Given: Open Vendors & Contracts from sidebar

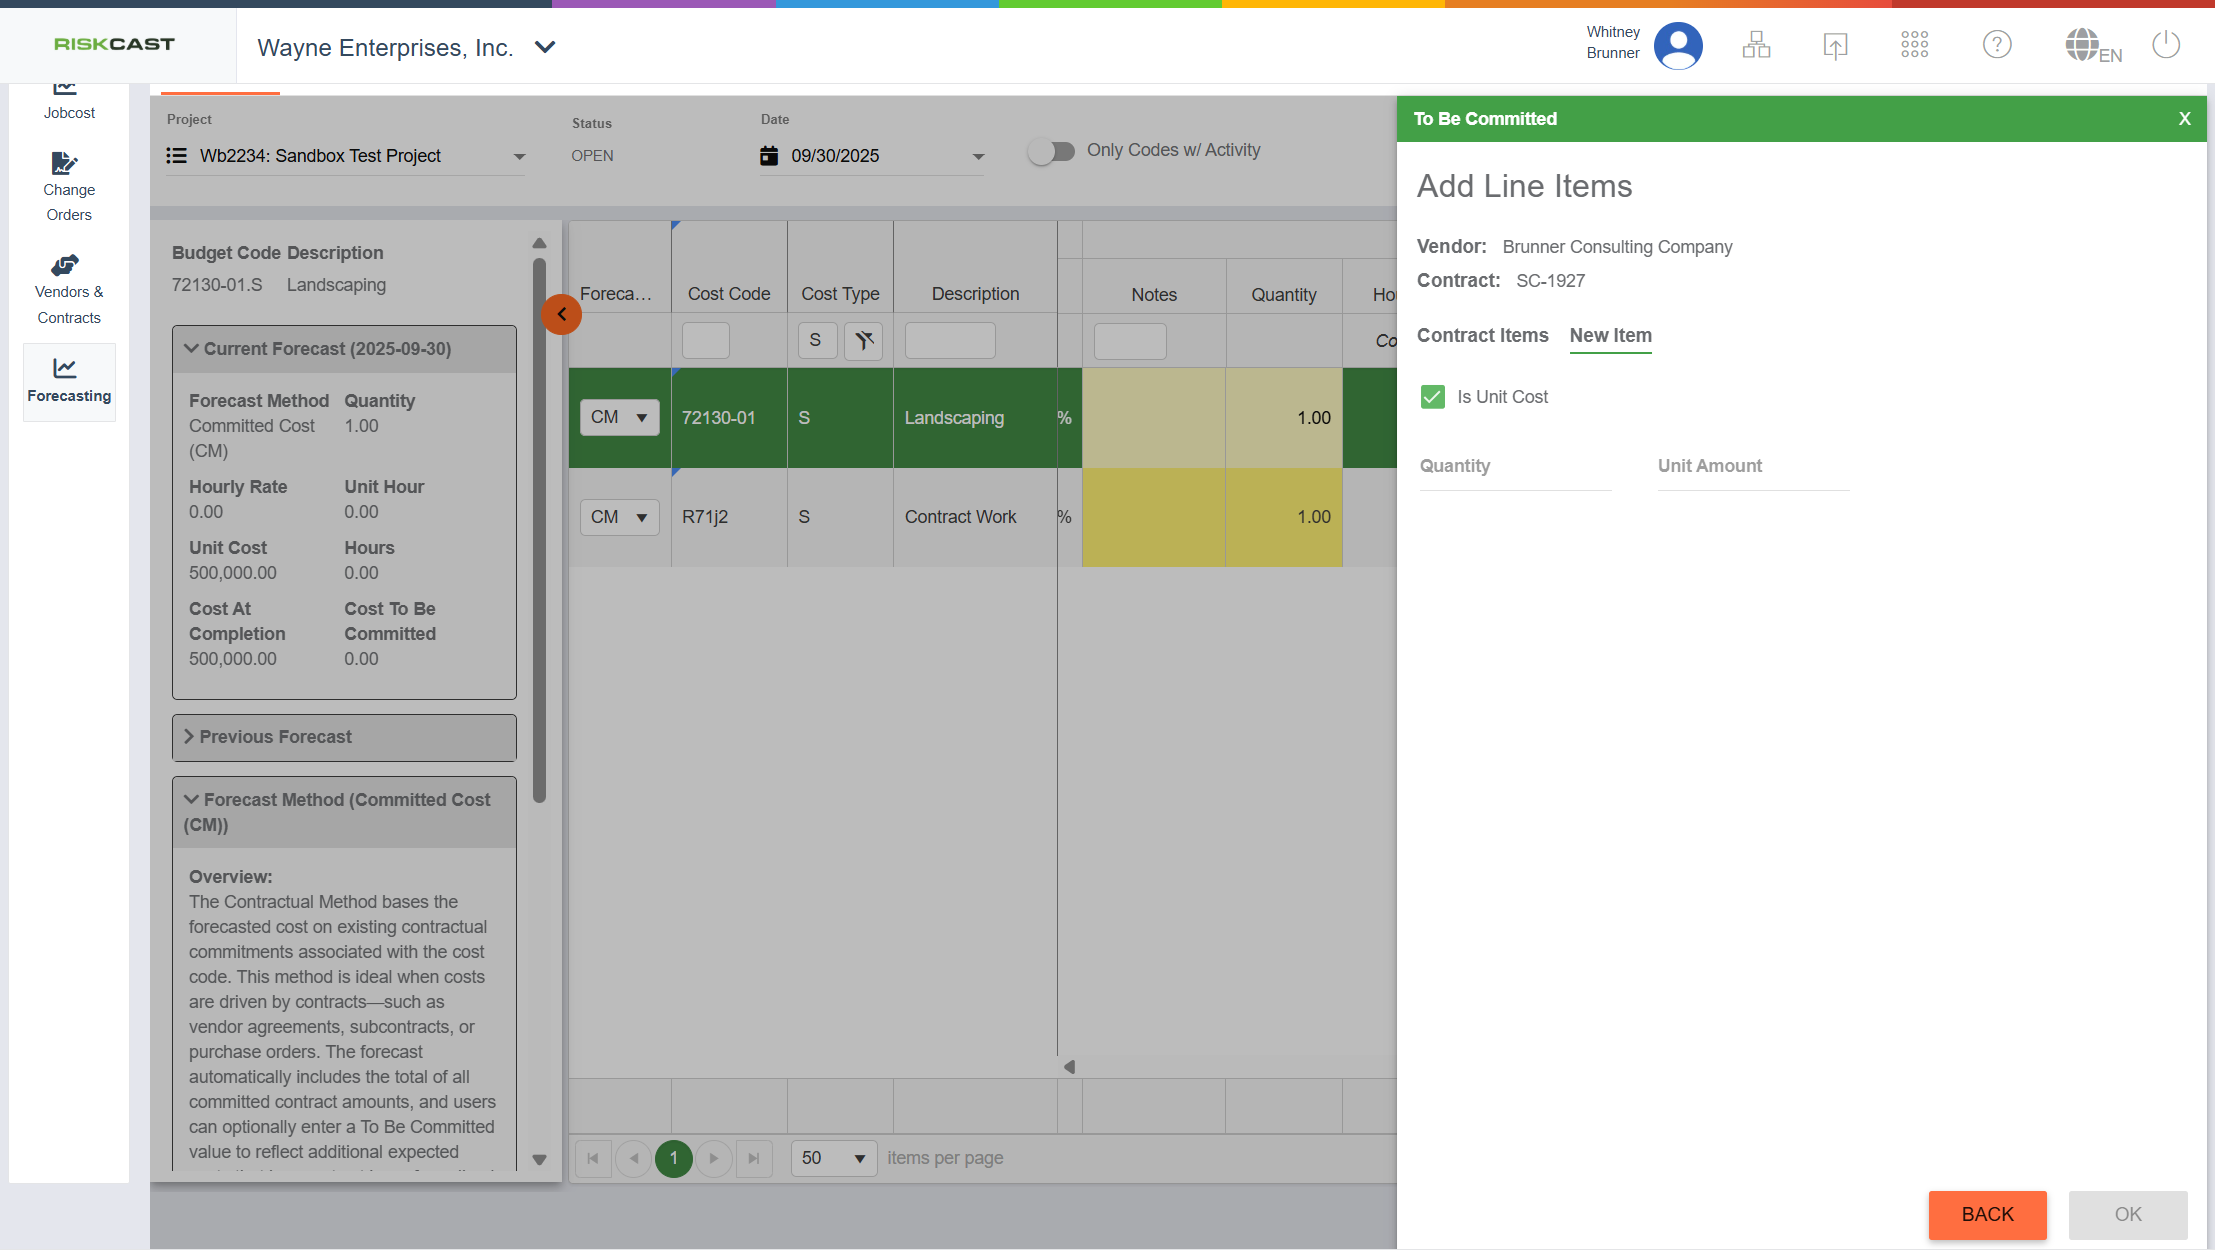Looking at the screenshot, I should [68, 290].
